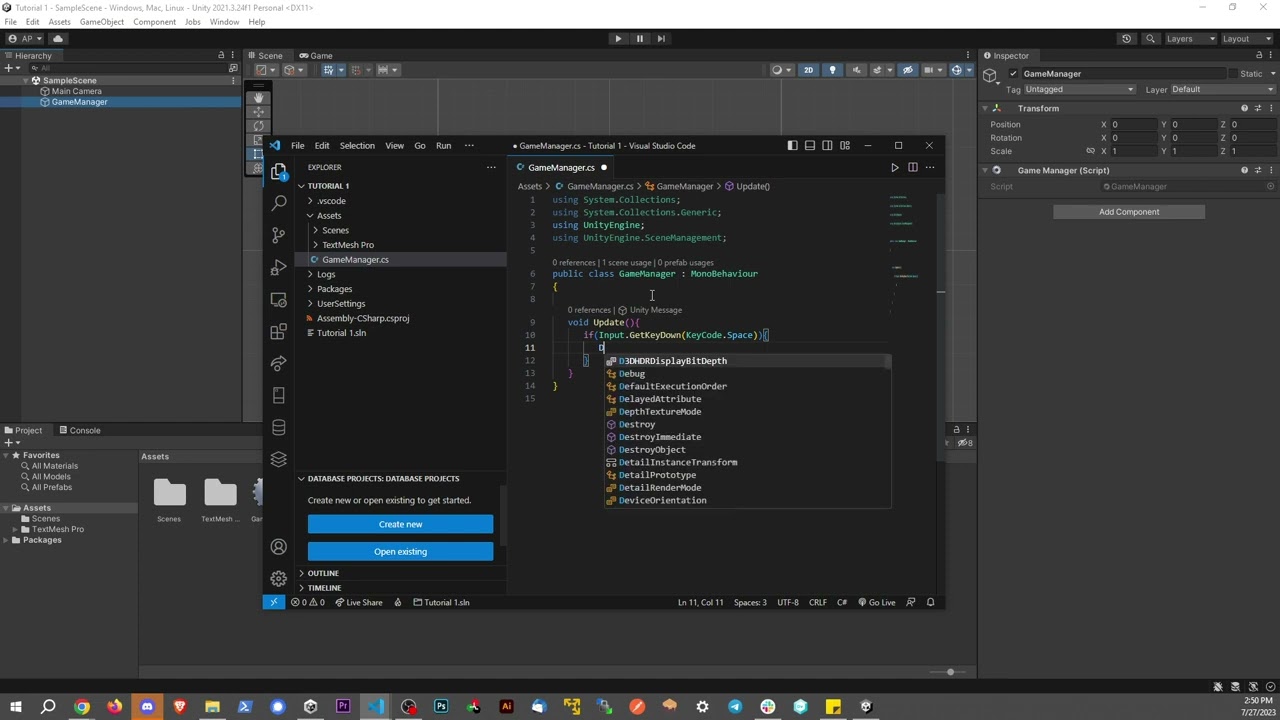The height and width of the screenshot is (720, 1280).
Task: Switch to Unity Console tab
Action: click(78, 430)
